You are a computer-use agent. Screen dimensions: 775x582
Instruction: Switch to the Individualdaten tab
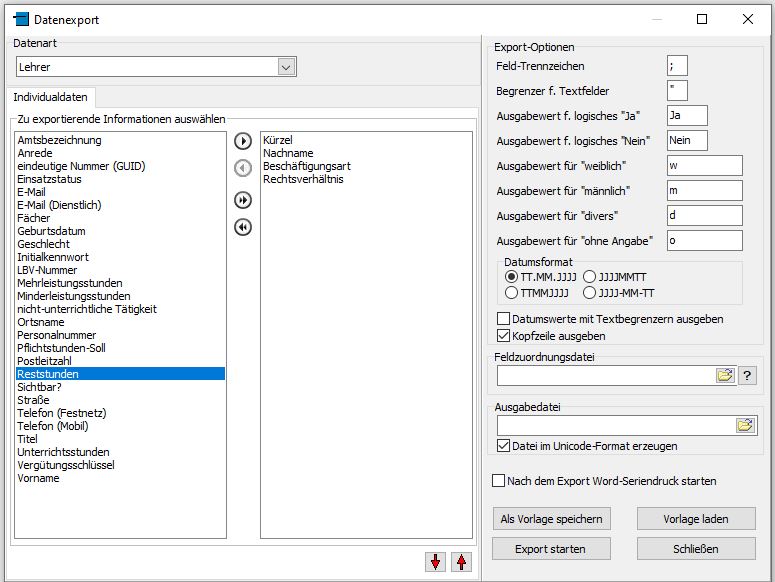50,97
